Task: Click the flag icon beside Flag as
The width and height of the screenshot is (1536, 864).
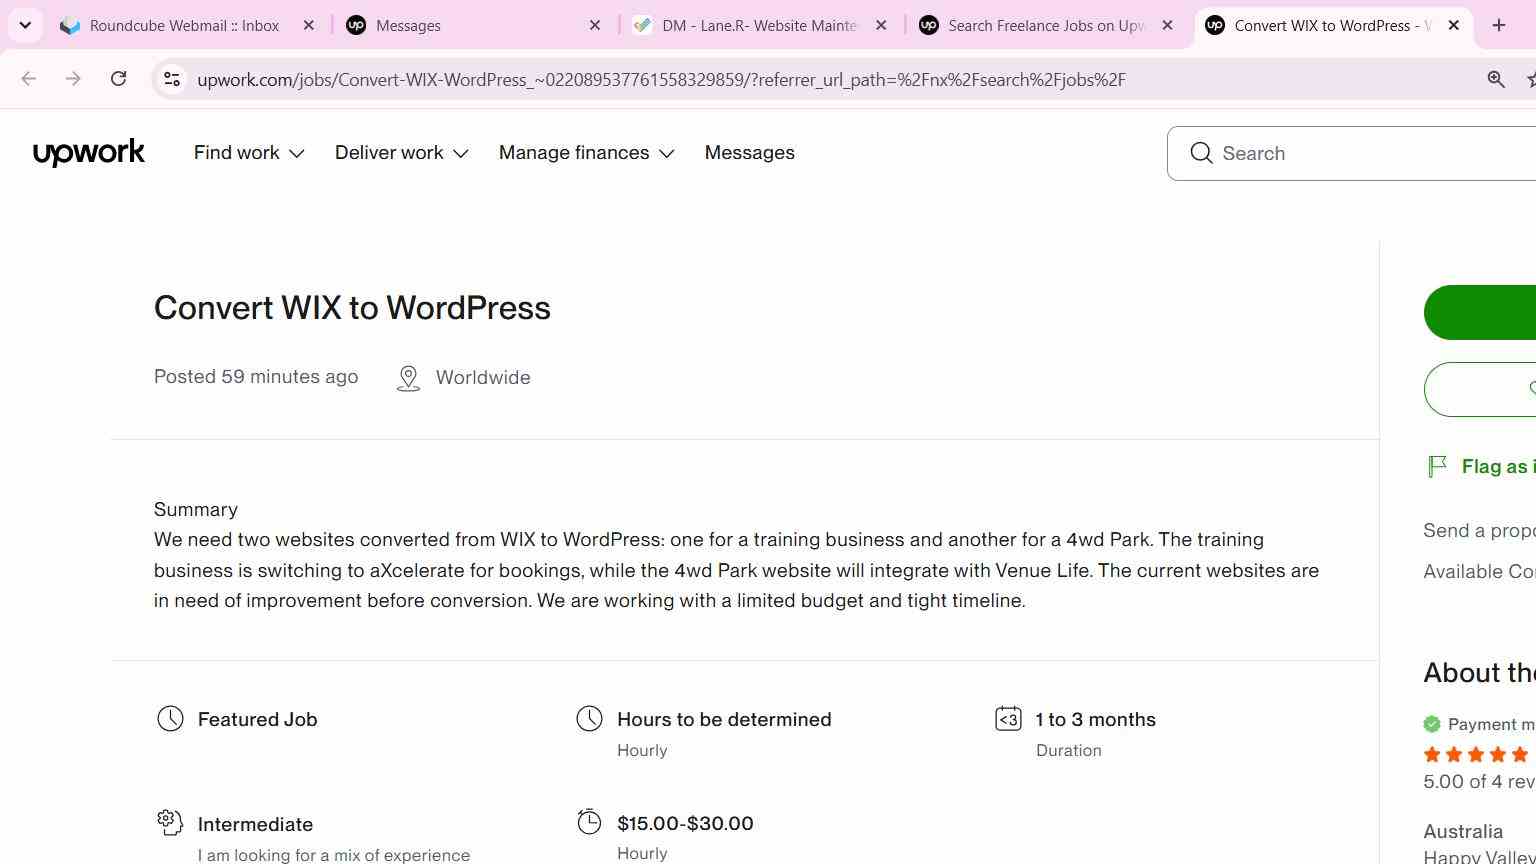Action: (x=1437, y=466)
